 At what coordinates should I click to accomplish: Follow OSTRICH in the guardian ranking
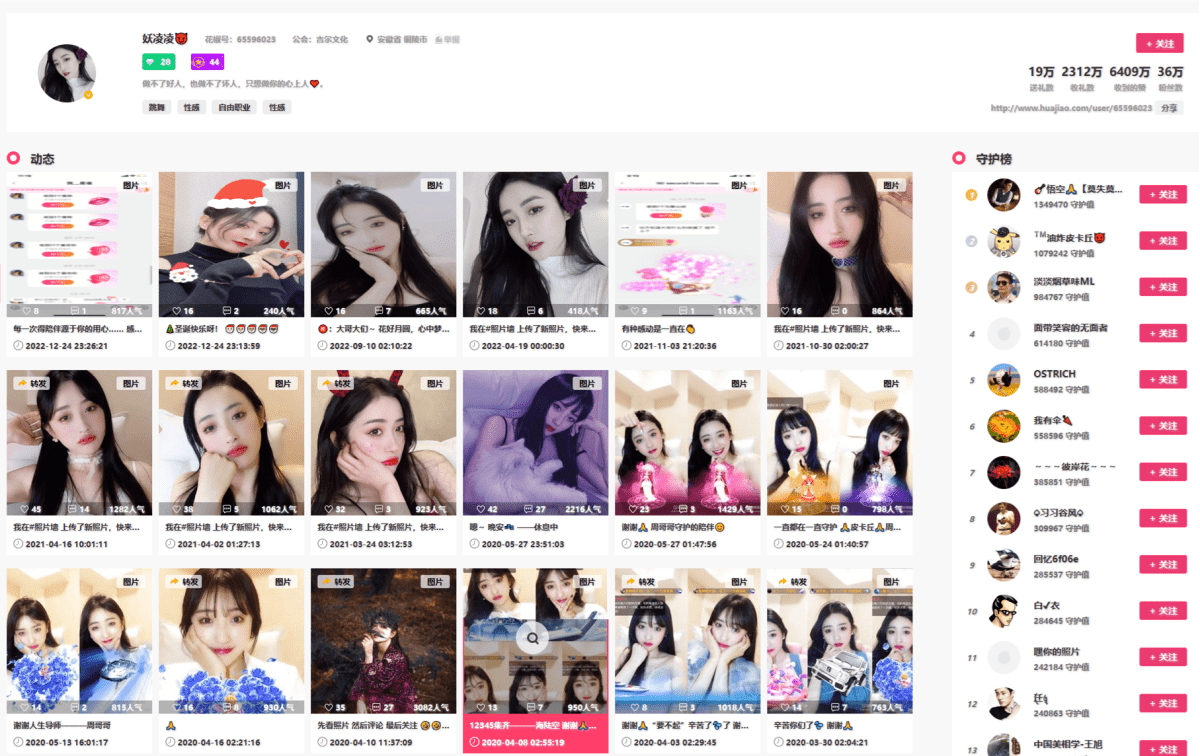pos(1163,380)
